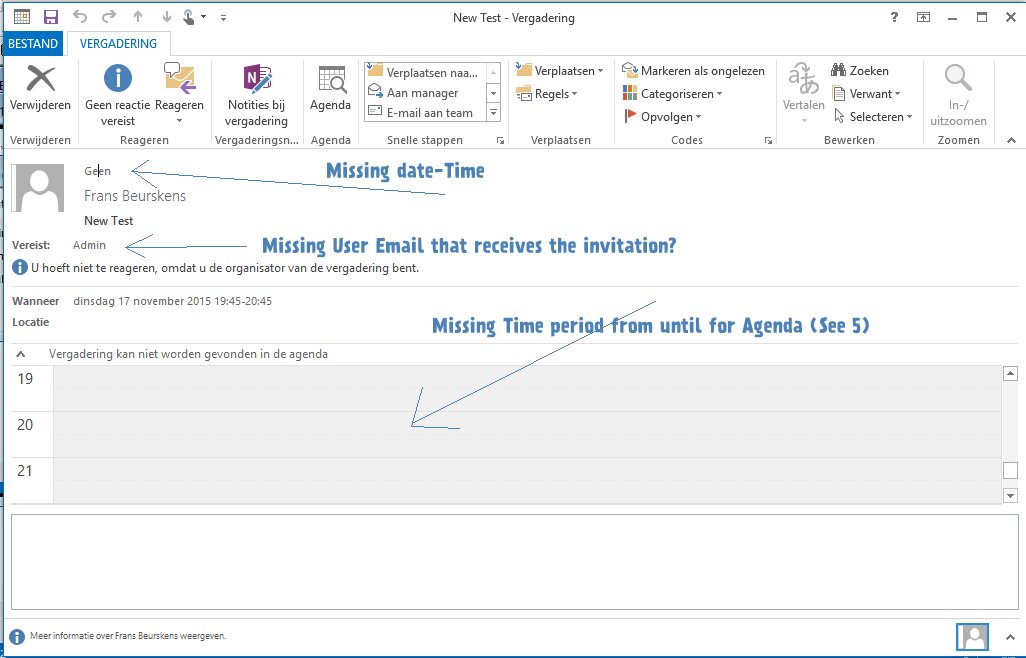Open Notities bij vergadering OneNote icon
Viewport: 1026px width, 658px height.
point(256,79)
